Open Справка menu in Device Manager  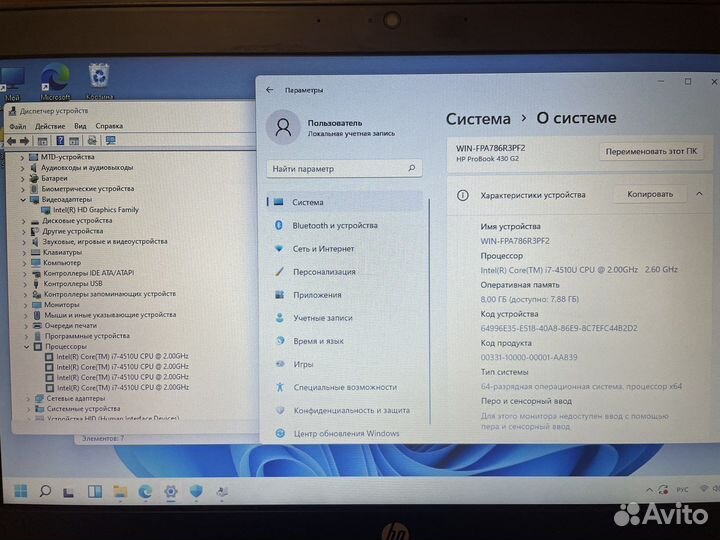(109, 126)
